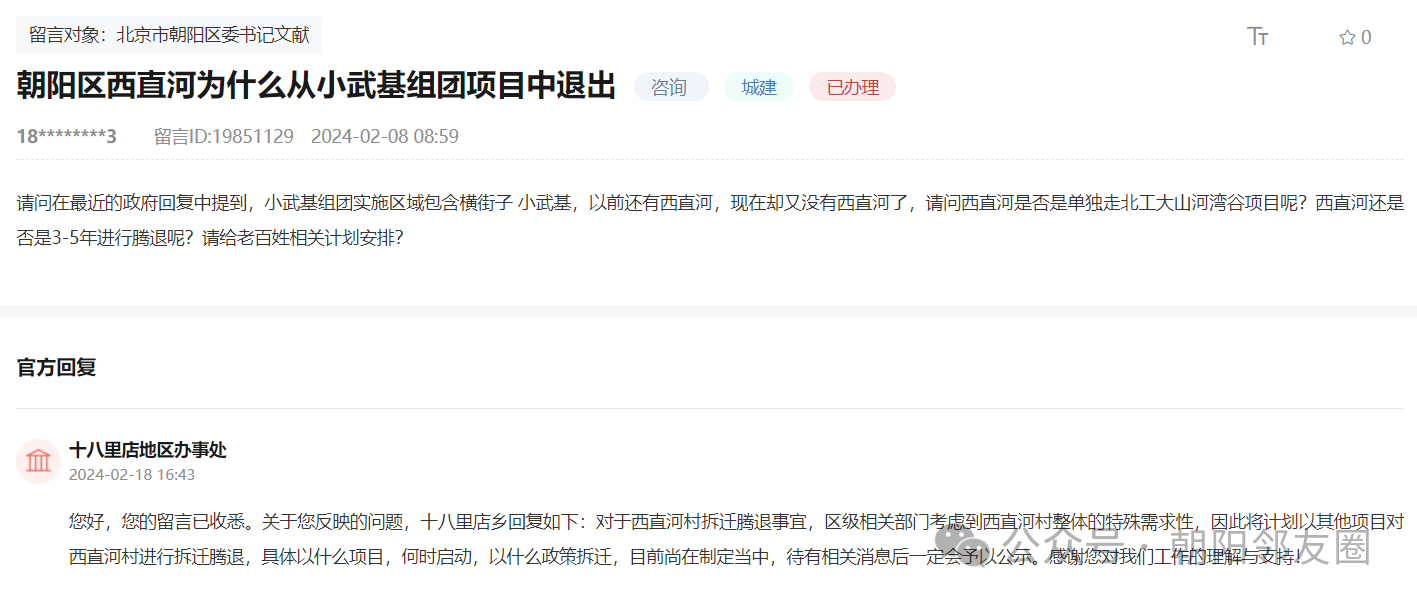The width and height of the screenshot is (1417, 604).
Task: Open the 十八里店地区办事处 responder name
Action: 148,450
